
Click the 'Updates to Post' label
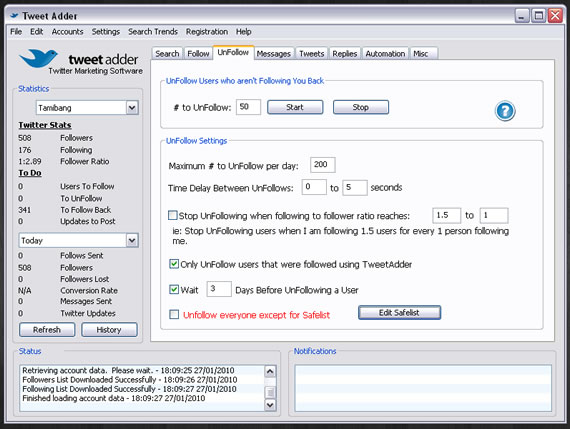88,221
